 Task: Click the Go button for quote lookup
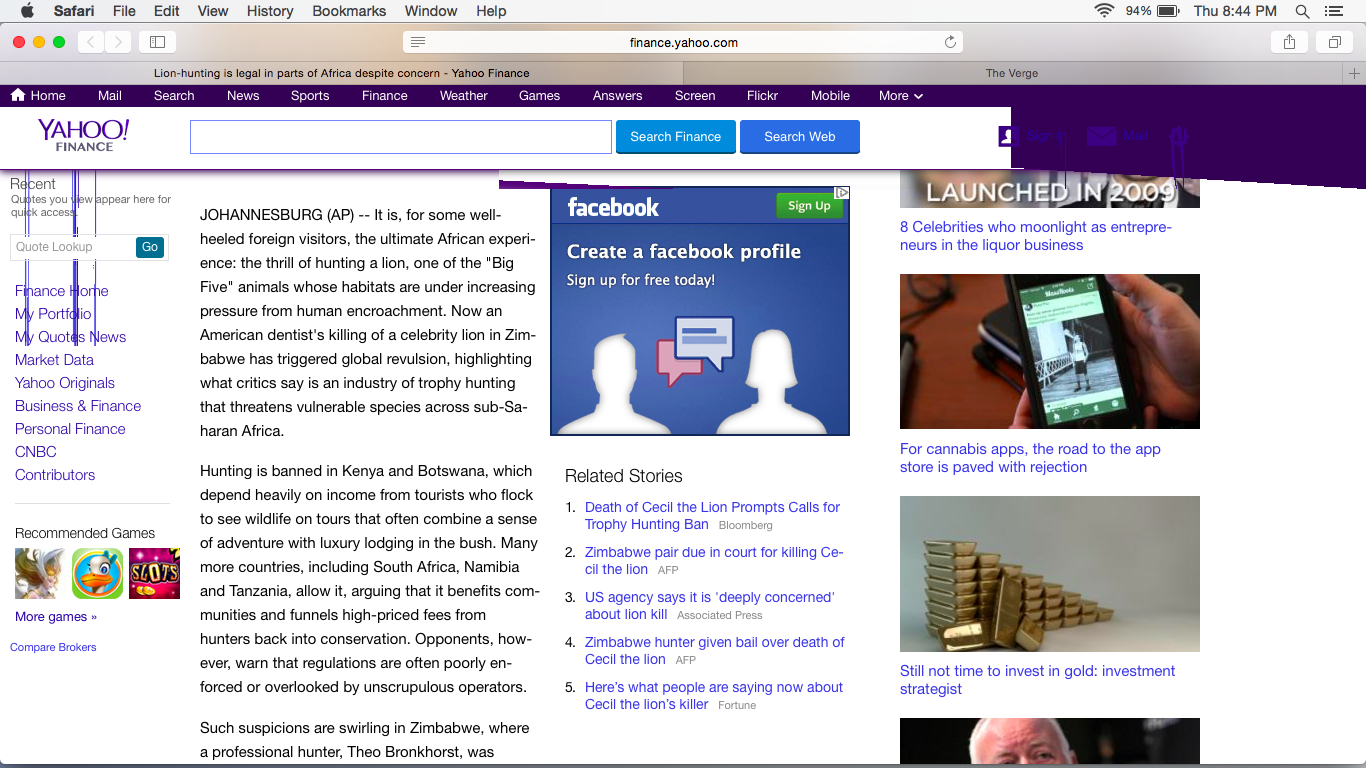click(150, 247)
